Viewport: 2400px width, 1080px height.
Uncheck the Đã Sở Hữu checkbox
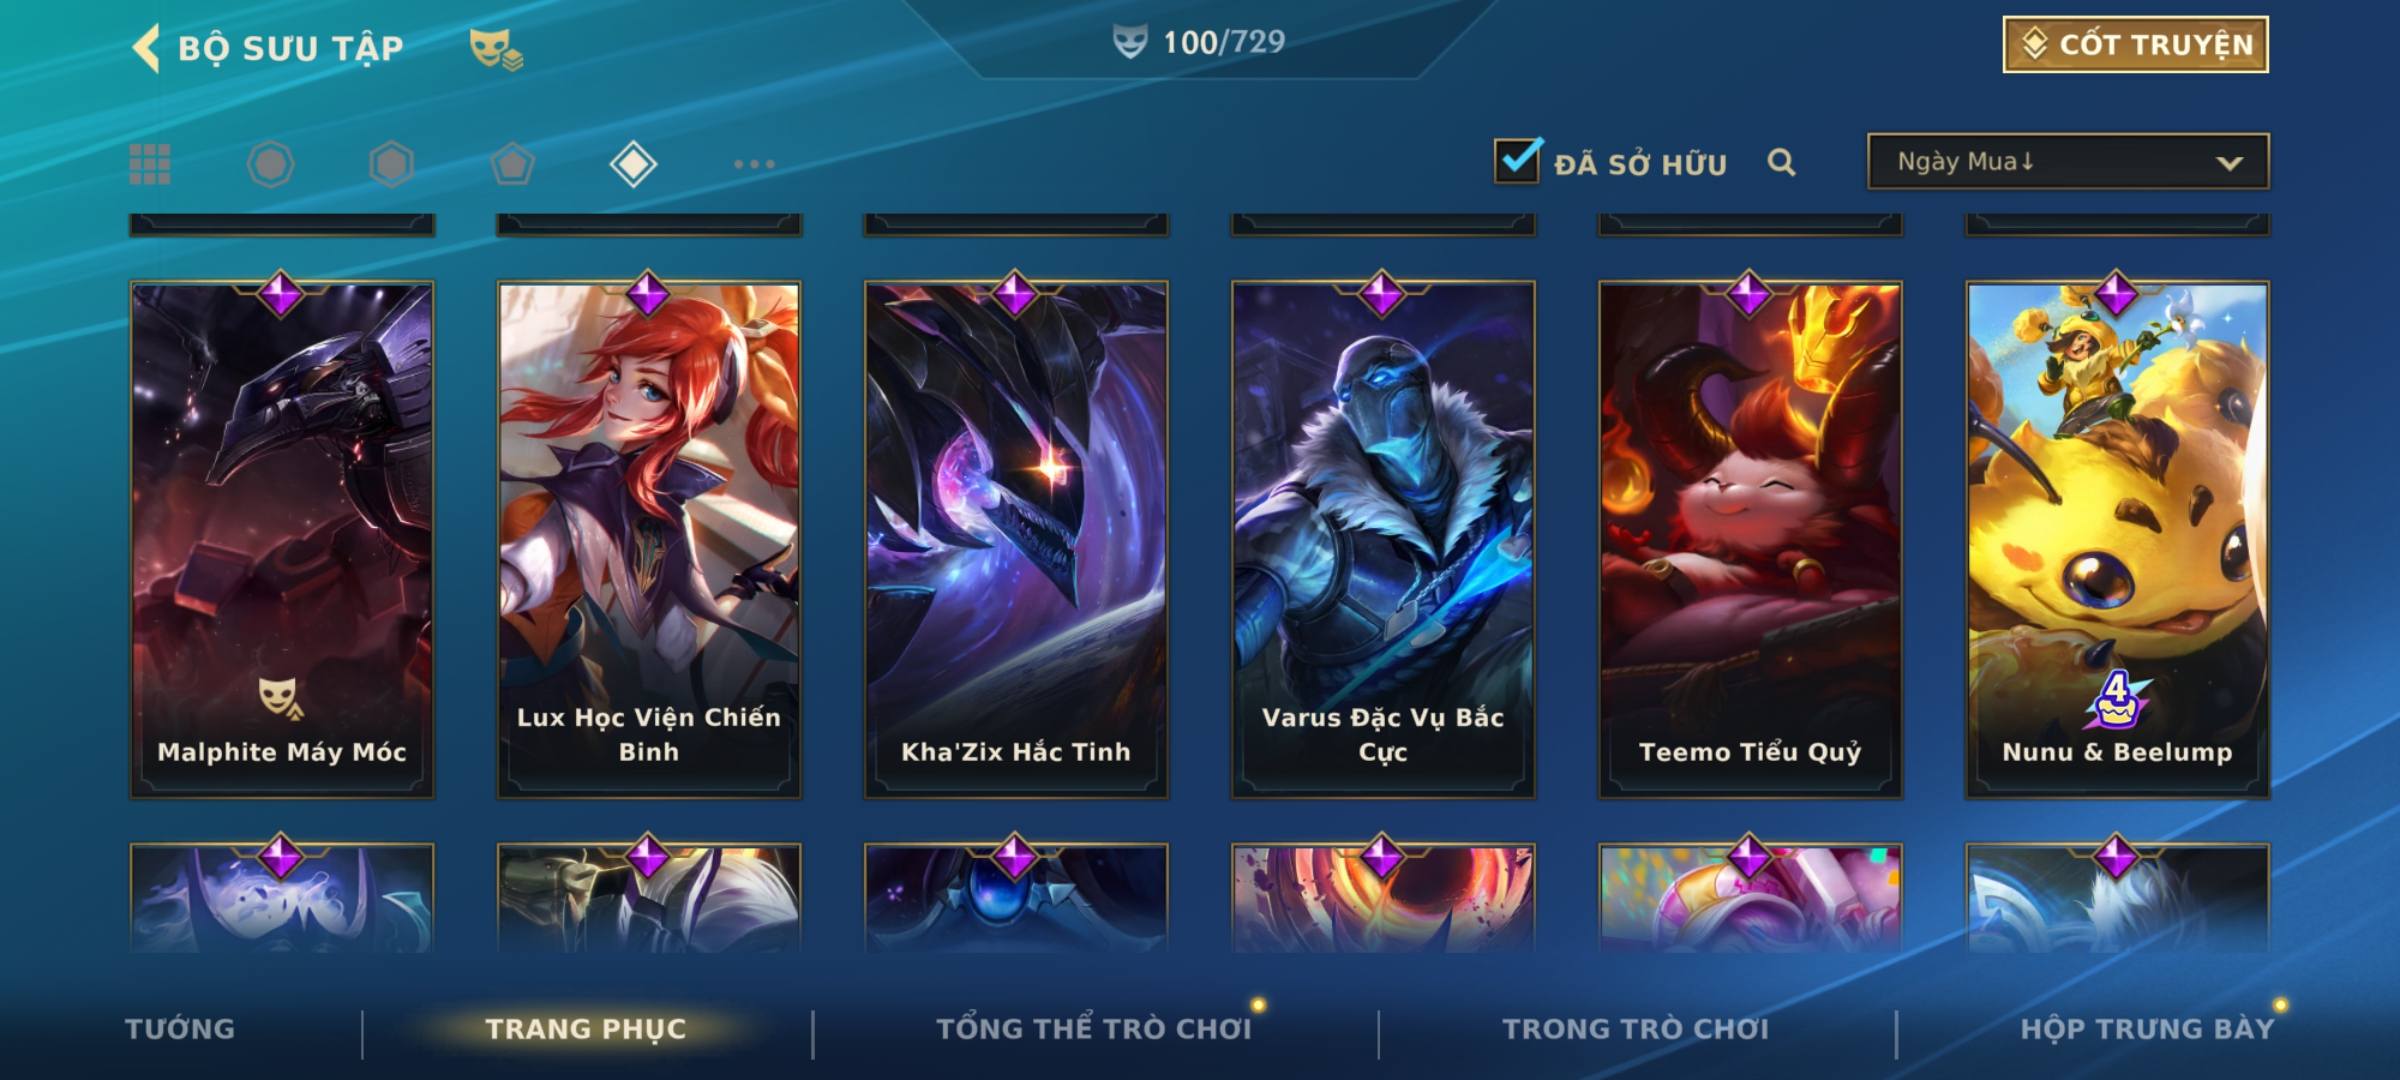1518,160
